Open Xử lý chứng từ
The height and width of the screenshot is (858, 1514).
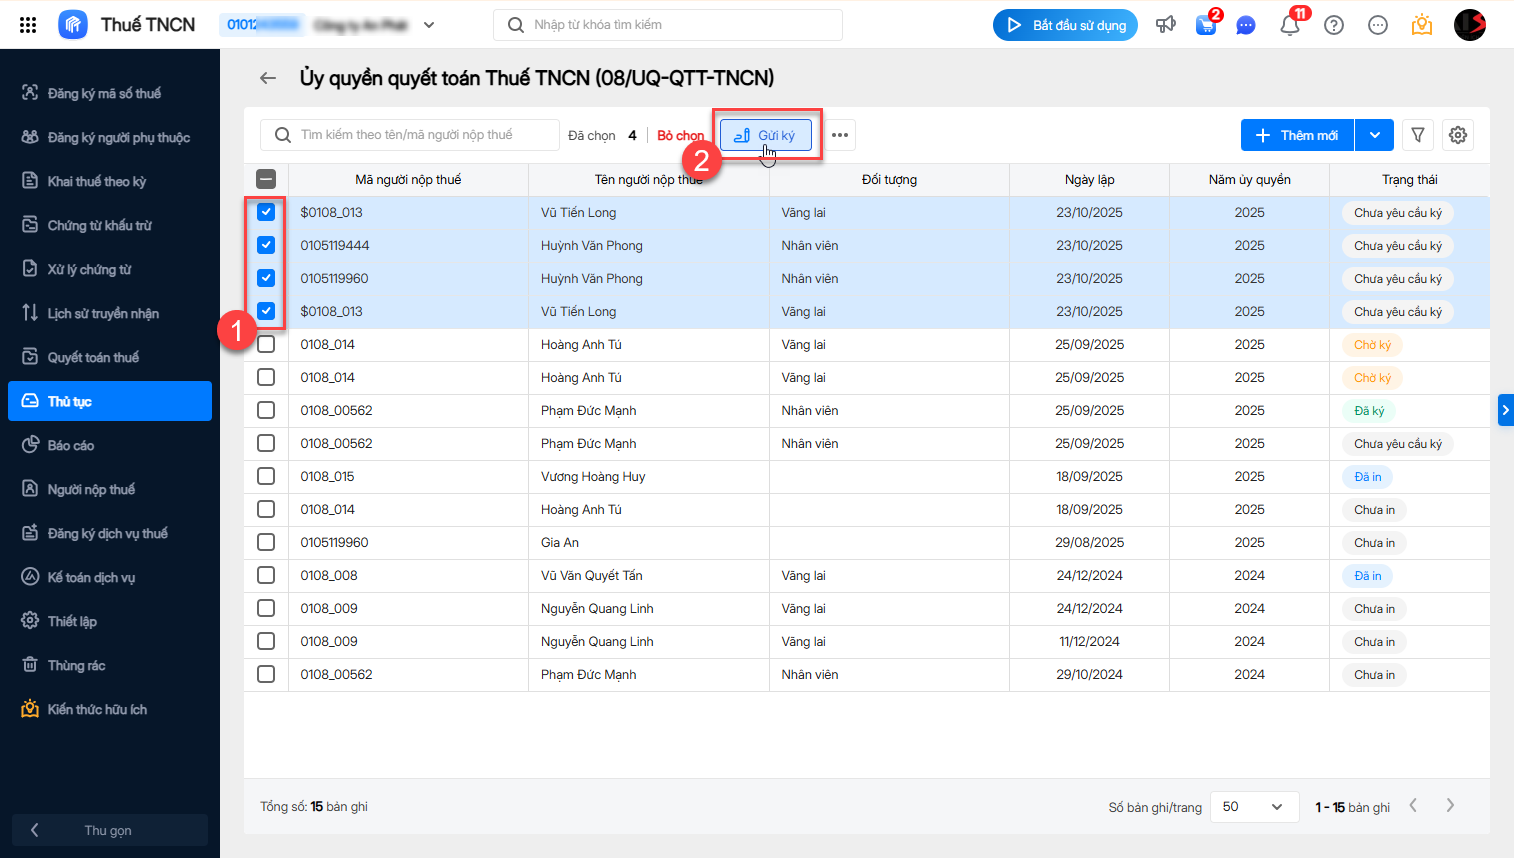(110, 269)
